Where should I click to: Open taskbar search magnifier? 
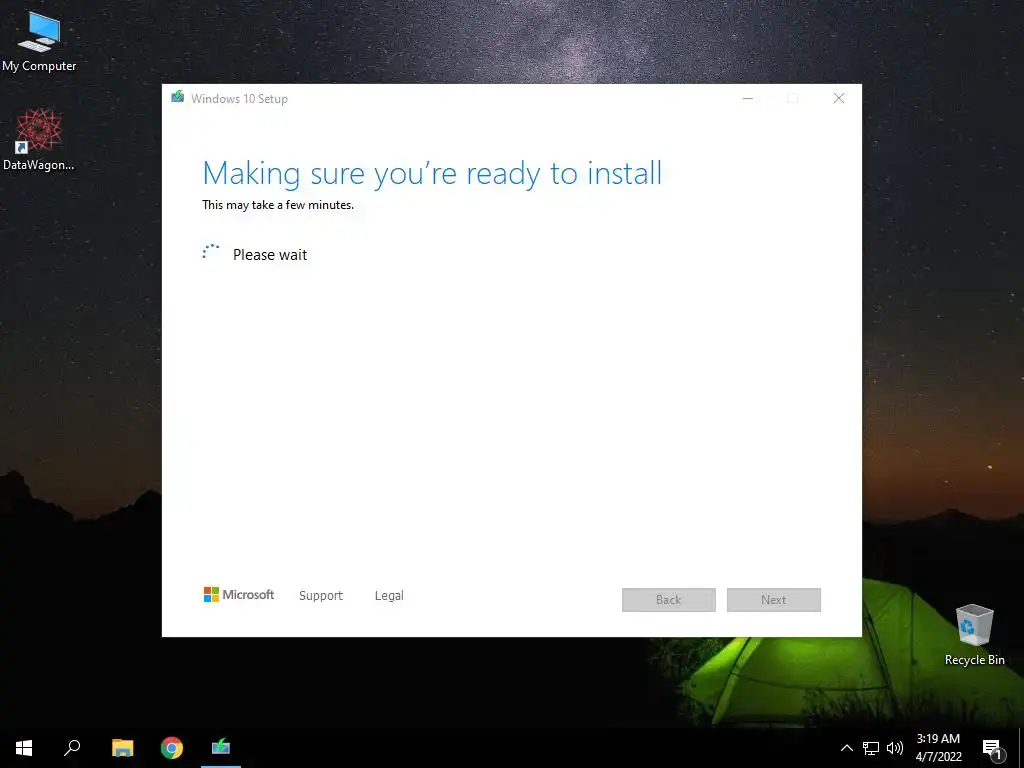click(72, 748)
